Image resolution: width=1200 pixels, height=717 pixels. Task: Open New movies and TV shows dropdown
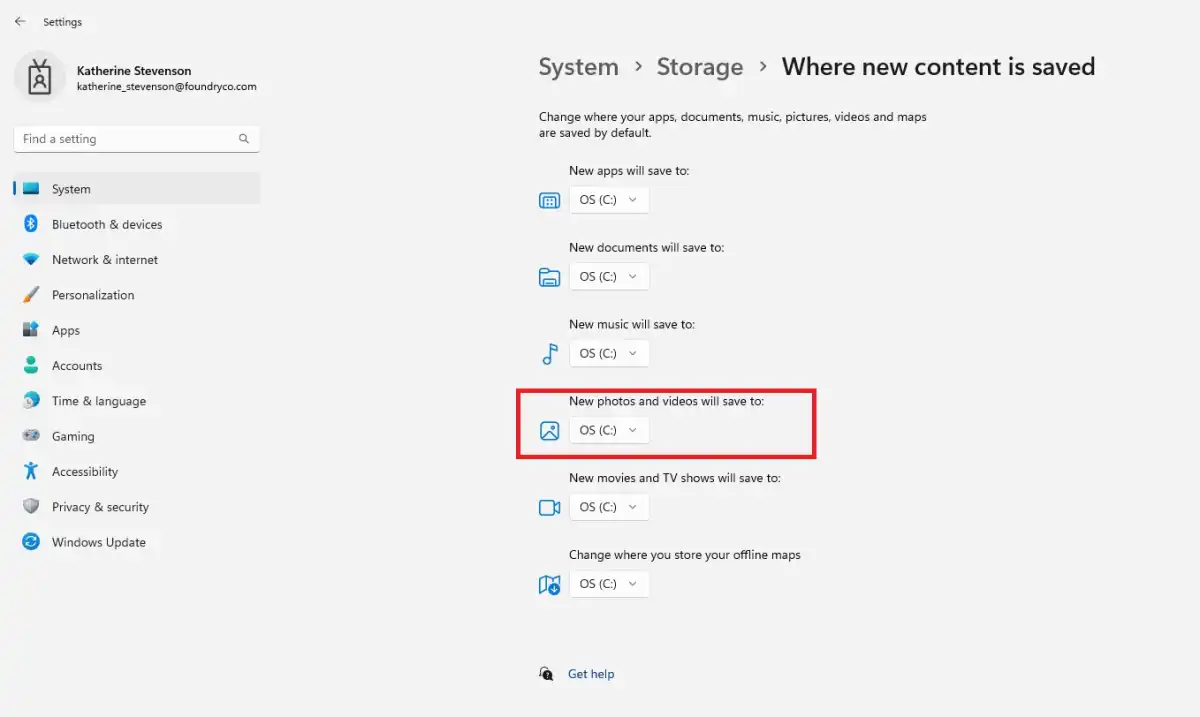(x=609, y=507)
